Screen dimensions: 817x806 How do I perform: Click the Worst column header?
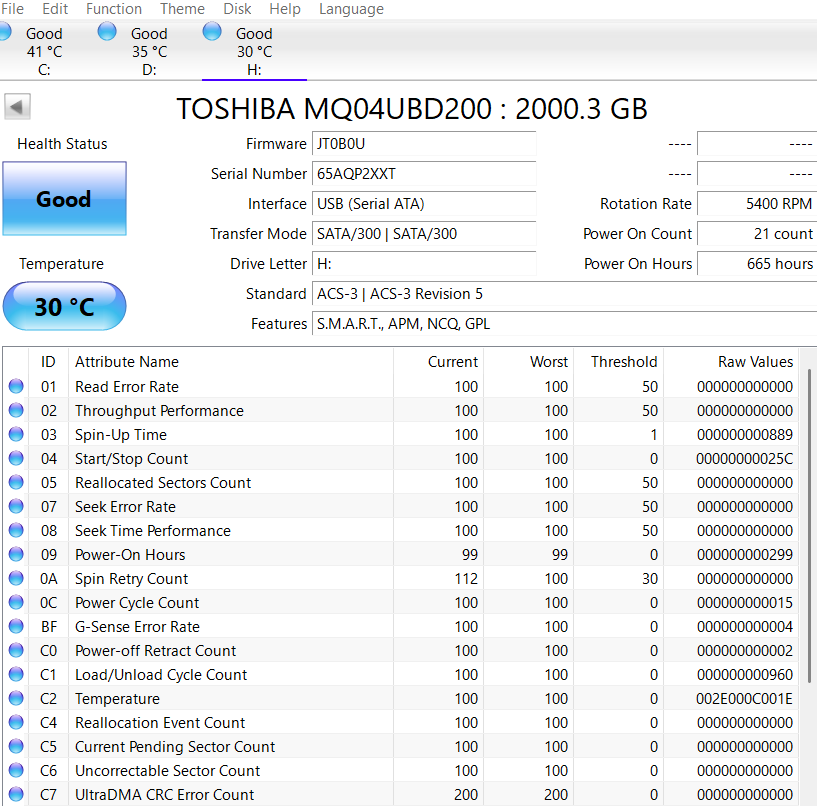coord(528,362)
